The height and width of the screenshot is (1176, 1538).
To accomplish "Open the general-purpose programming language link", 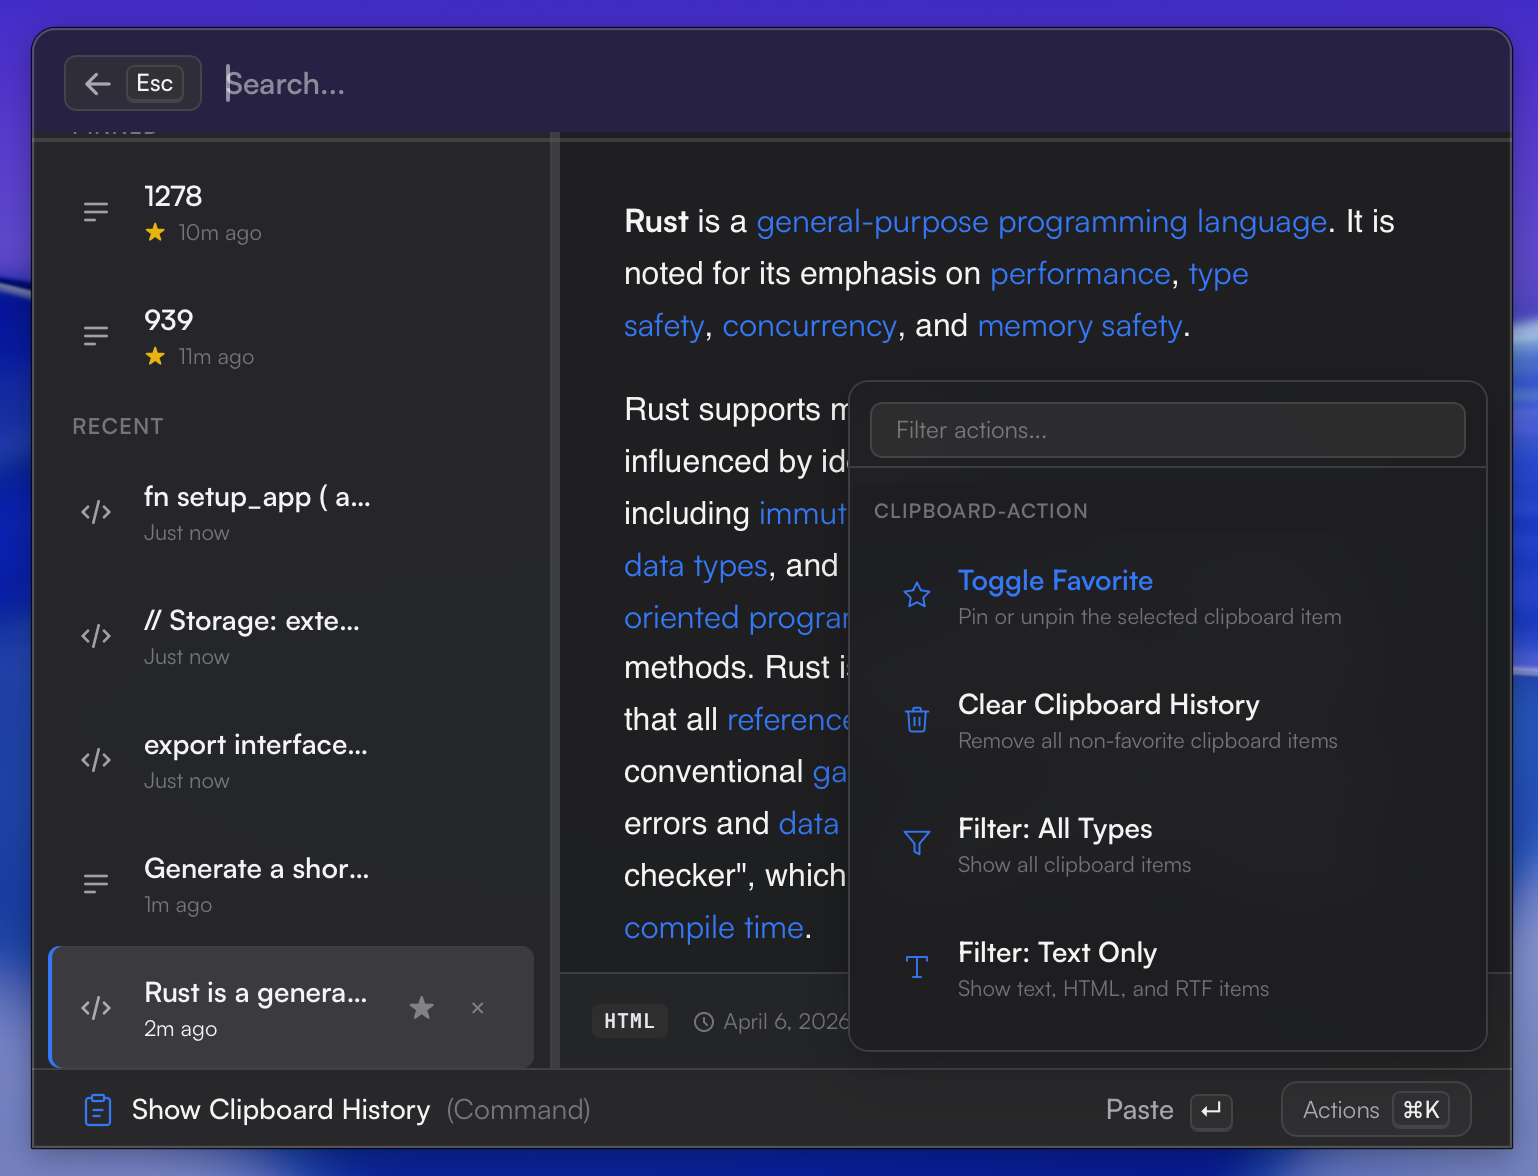I will 1041,222.
